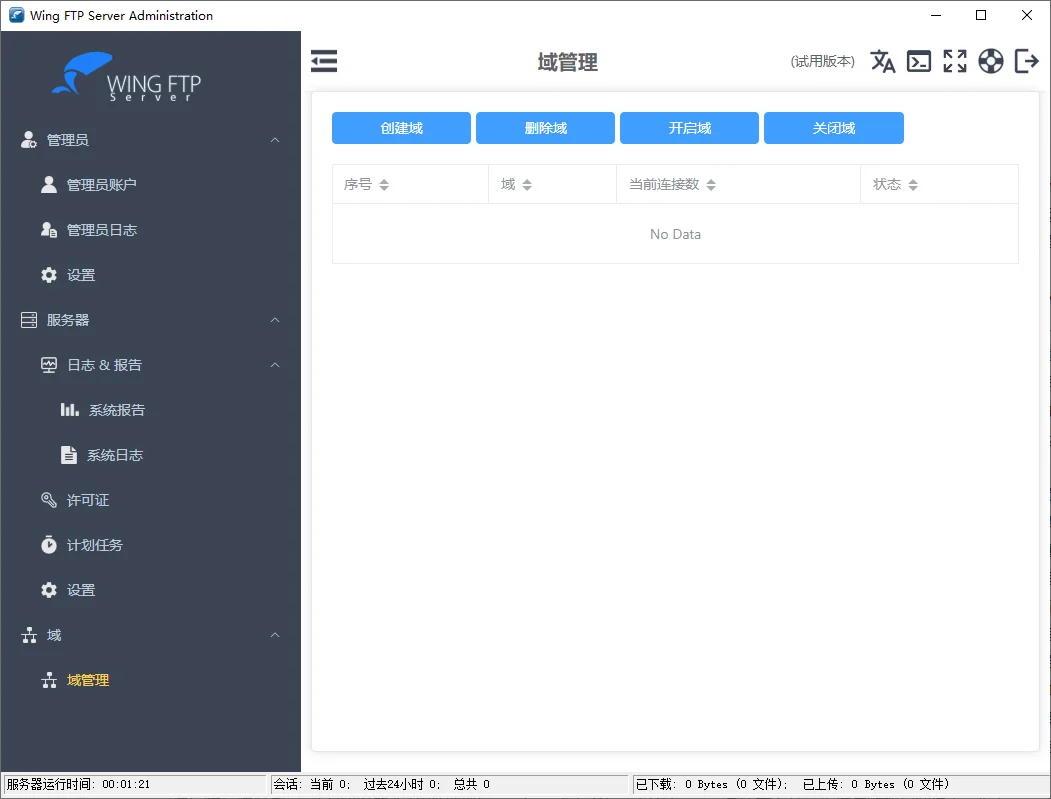The width and height of the screenshot is (1051, 799).
Task: Click the 域管理 page title
Action: pyautogui.click(x=567, y=62)
